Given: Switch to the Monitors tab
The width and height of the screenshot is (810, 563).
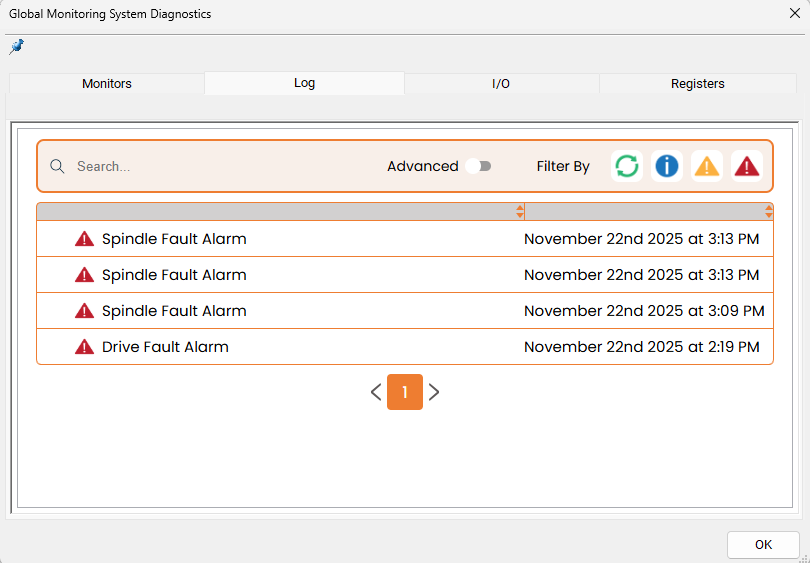Looking at the screenshot, I should click(x=107, y=84).
